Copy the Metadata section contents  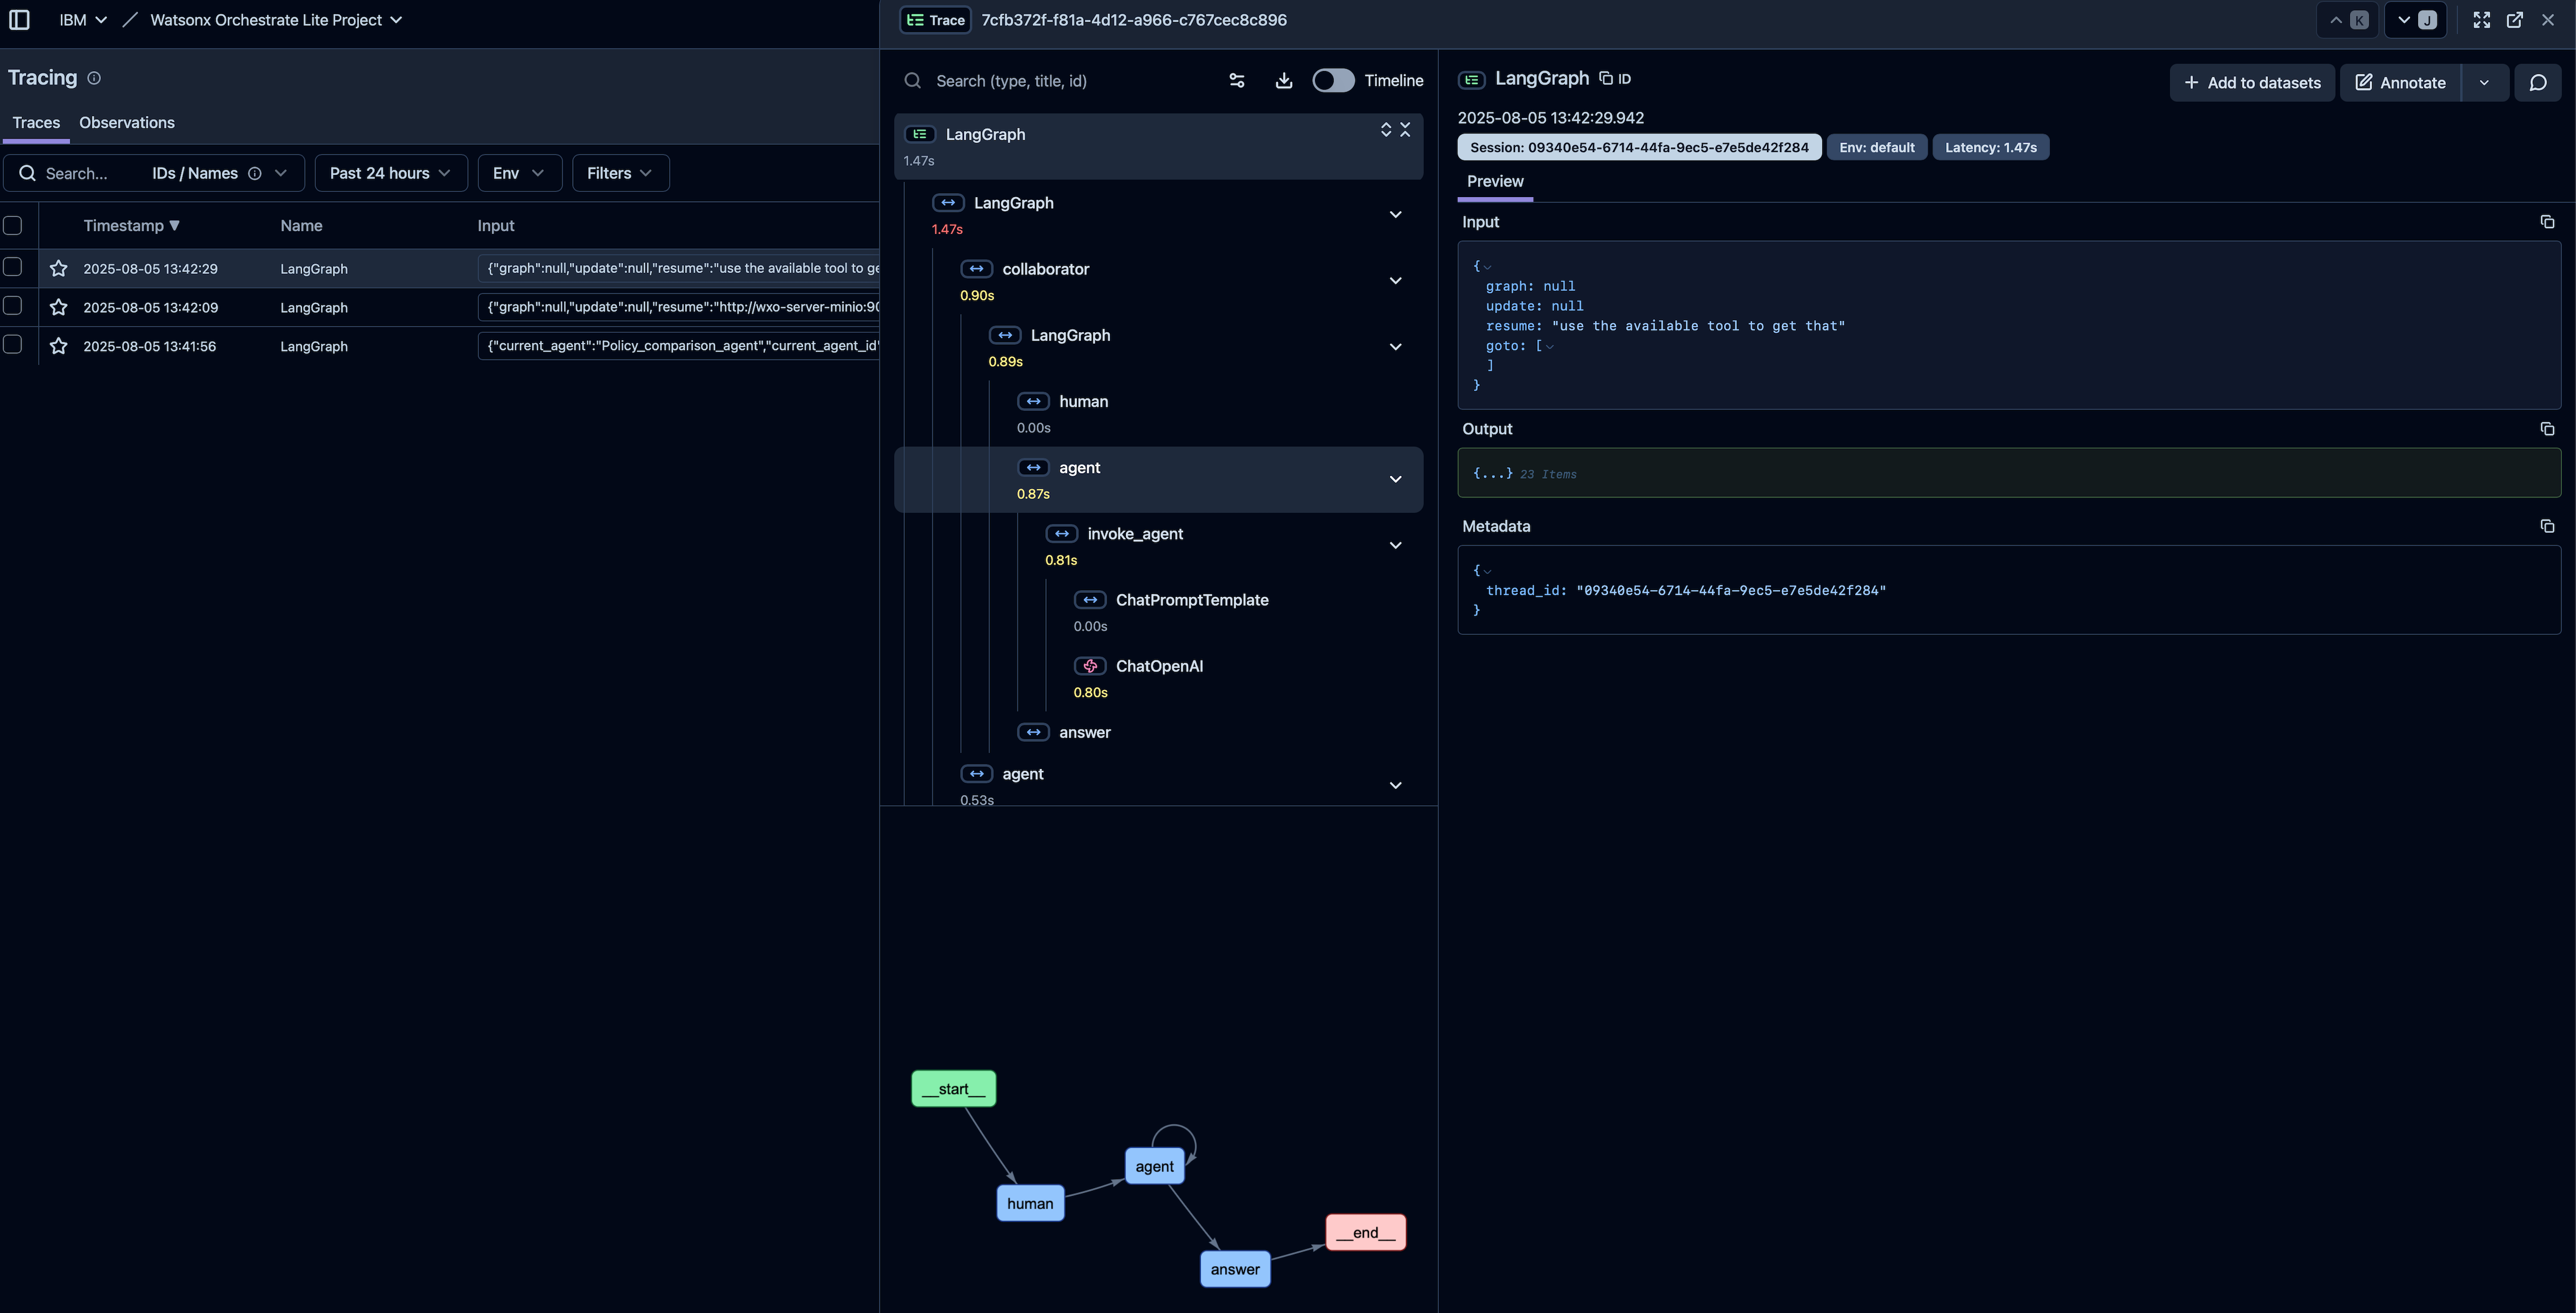point(2546,526)
